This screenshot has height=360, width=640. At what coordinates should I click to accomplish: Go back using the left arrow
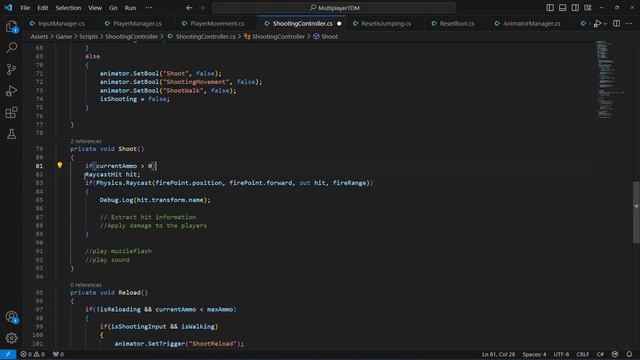click(x=189, y=8)
